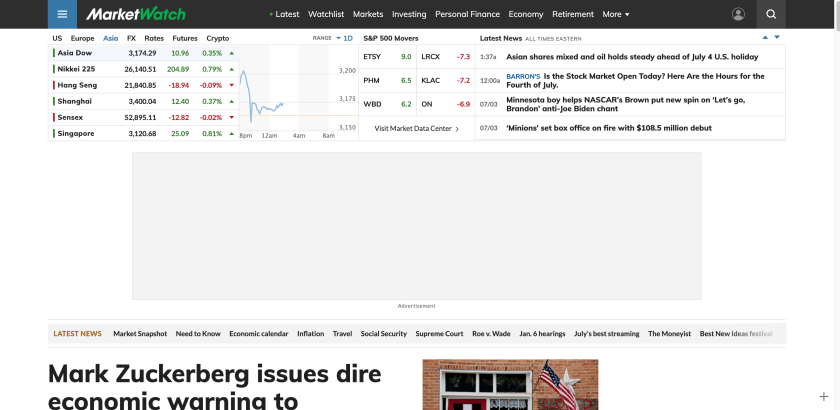Read Minions box office headline

pyautogui.click(x=609, y=128)
